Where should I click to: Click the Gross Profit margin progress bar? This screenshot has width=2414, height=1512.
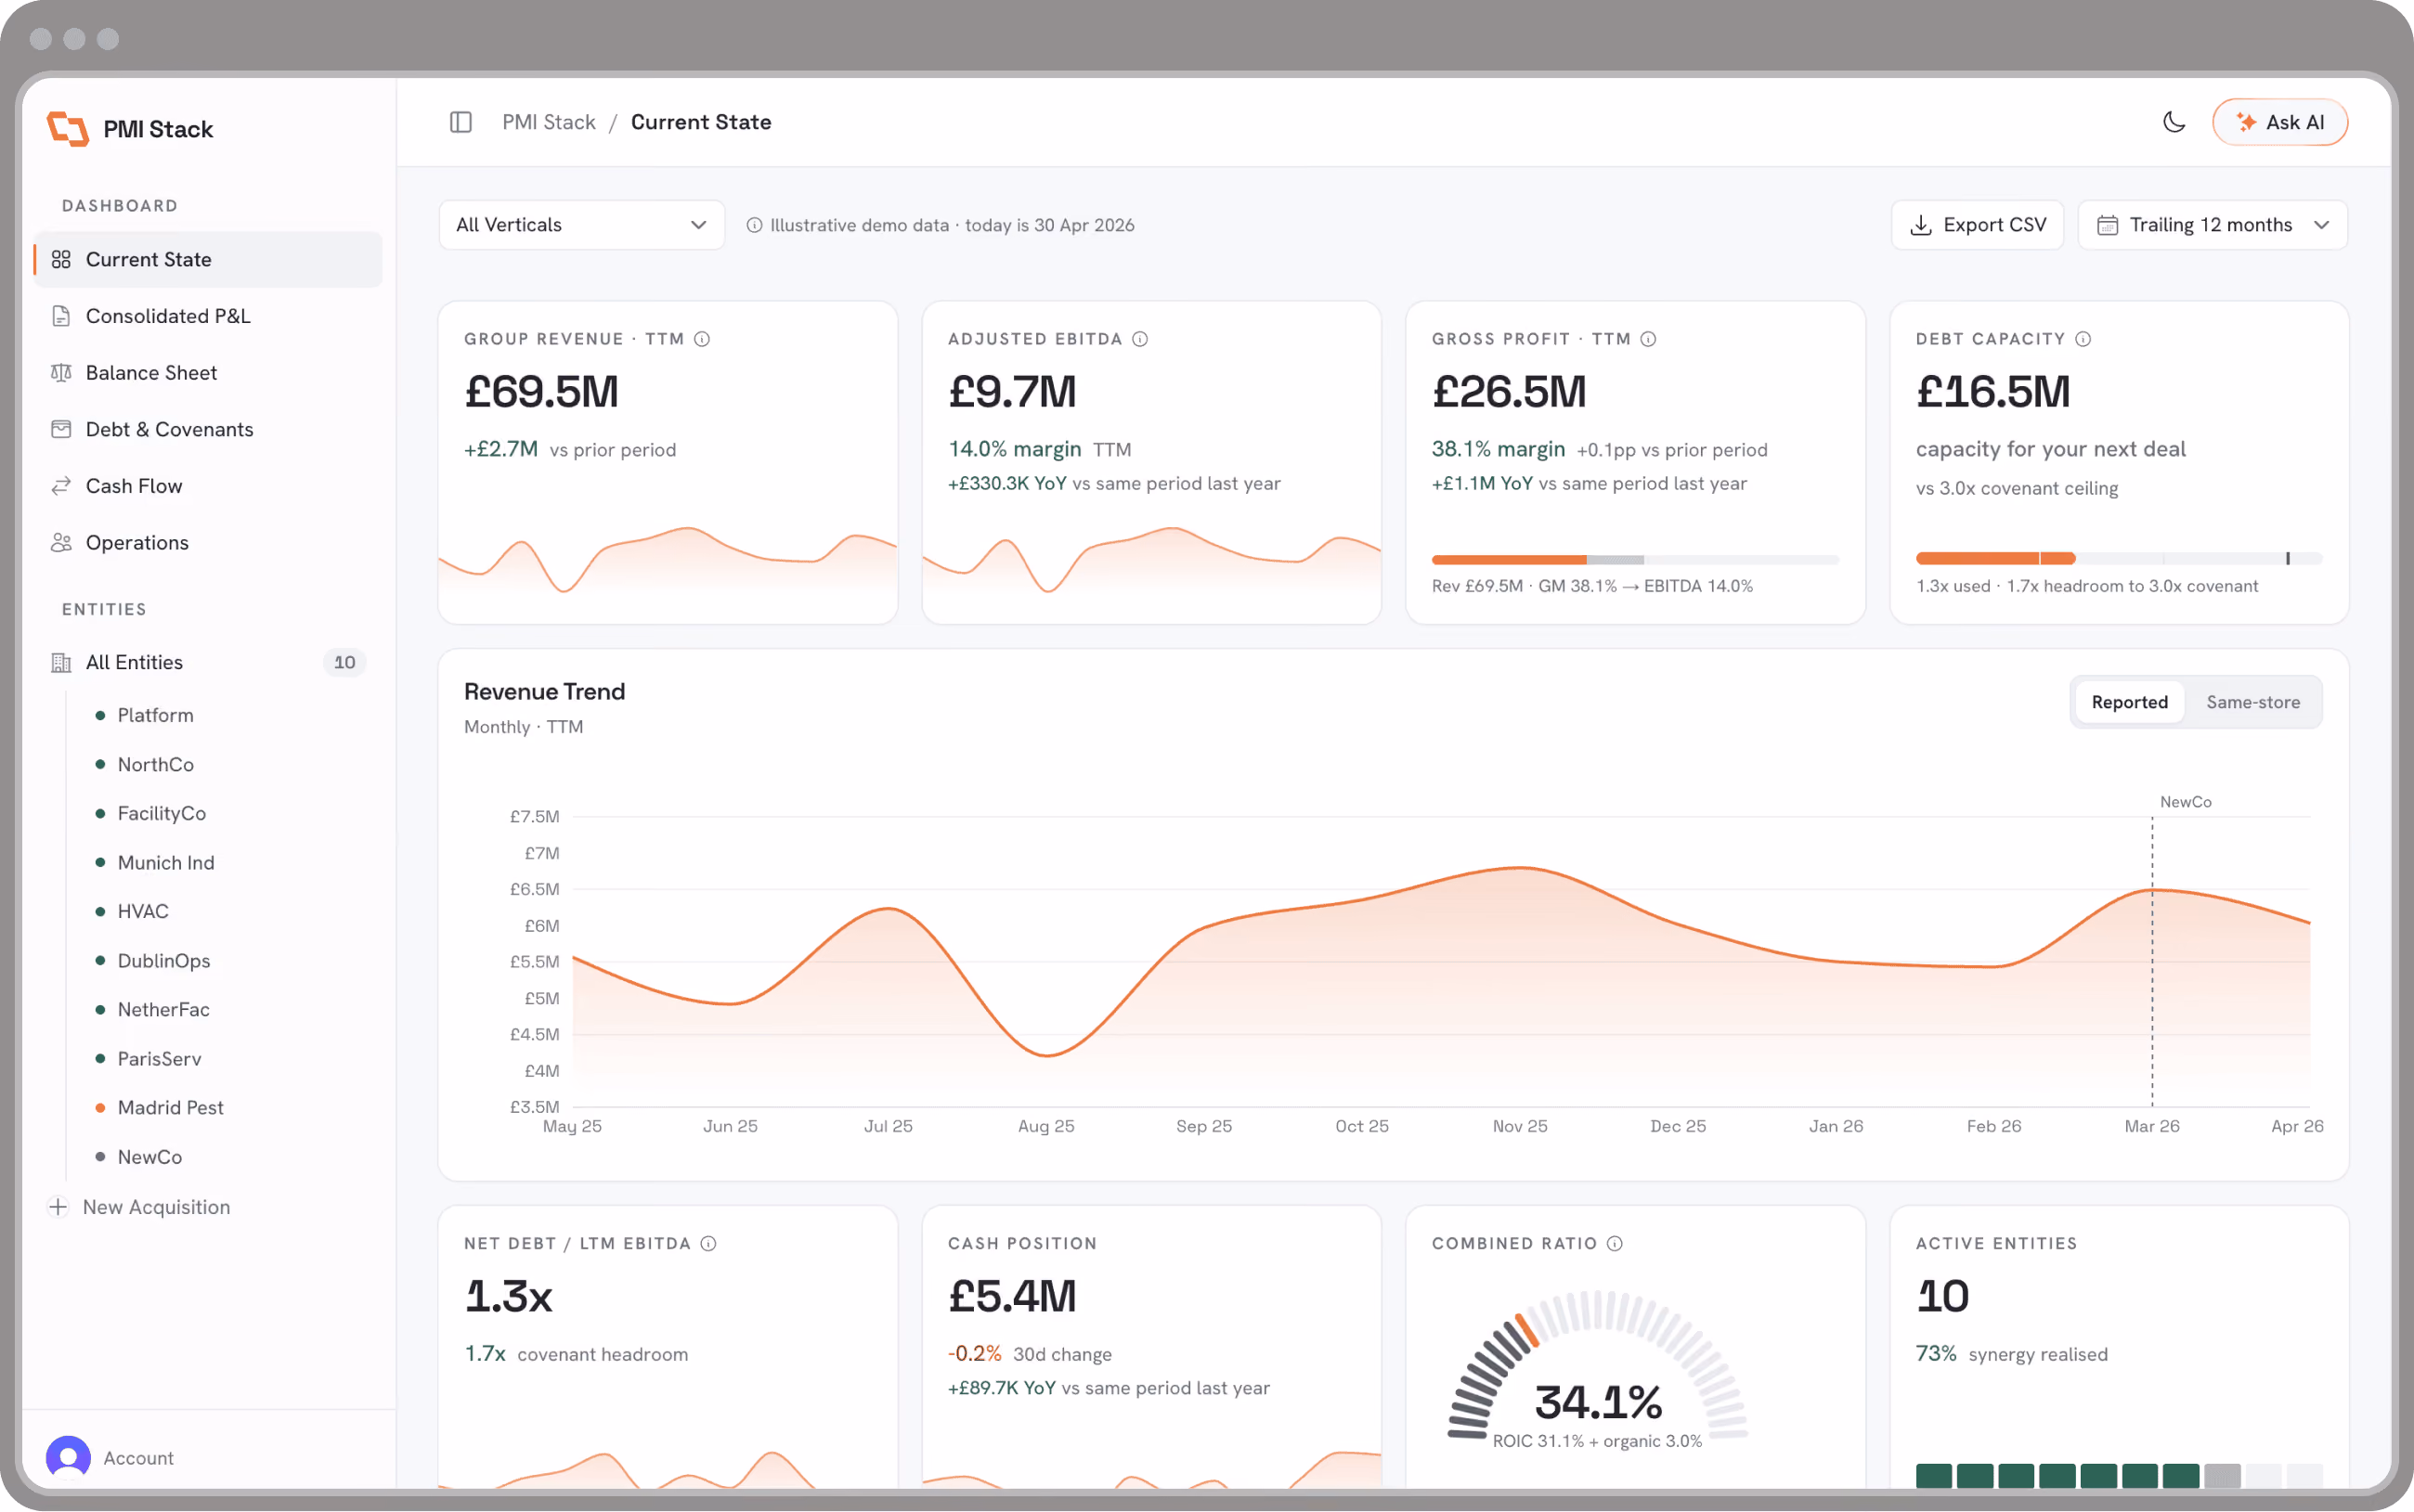click(1635, 560)
